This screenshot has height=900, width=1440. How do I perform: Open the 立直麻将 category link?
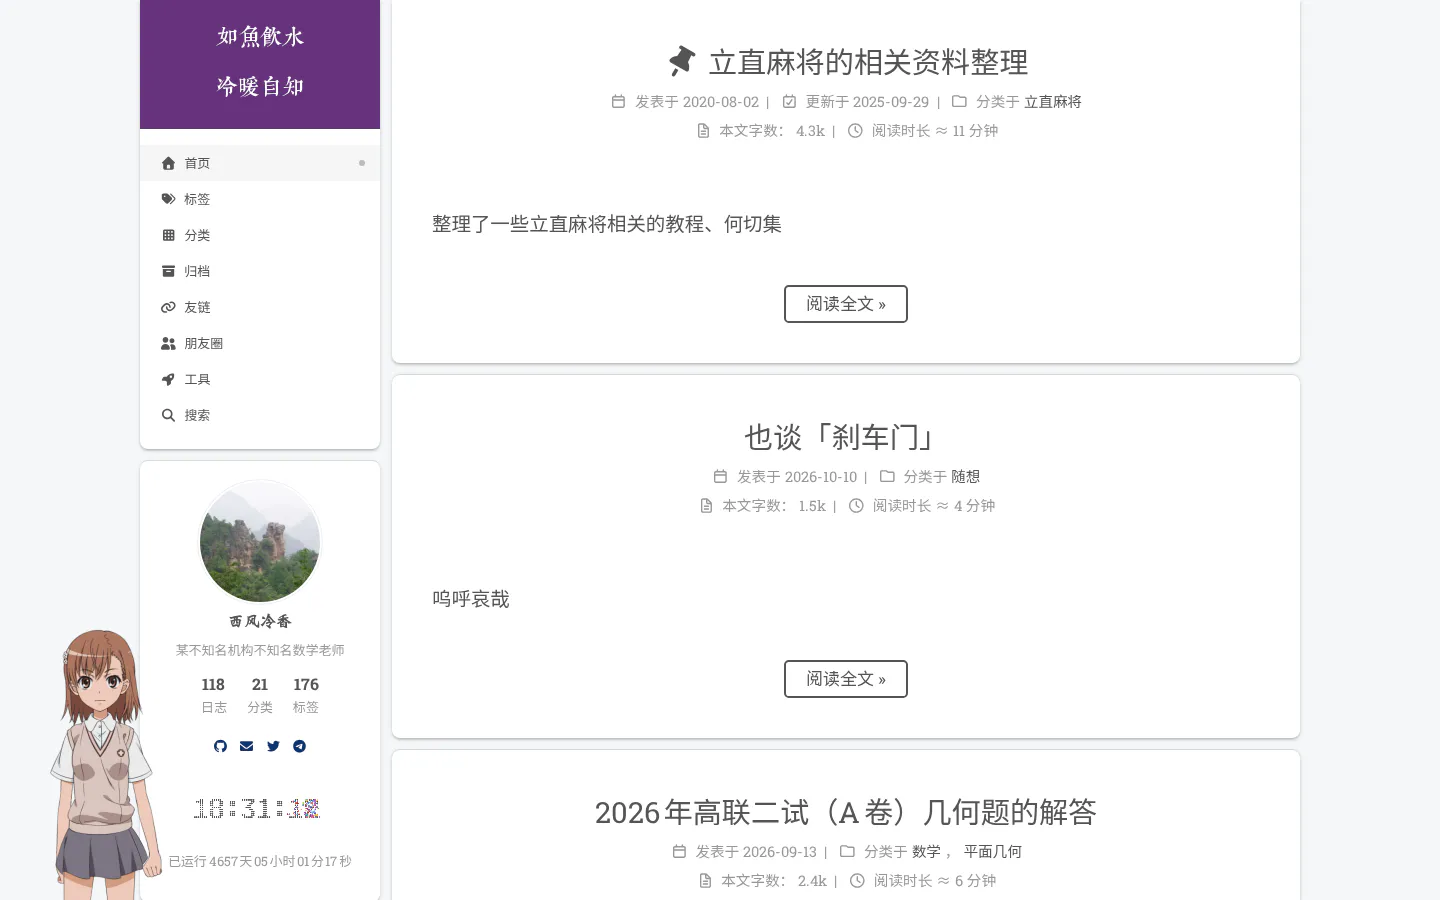[x=1053, y=102]
